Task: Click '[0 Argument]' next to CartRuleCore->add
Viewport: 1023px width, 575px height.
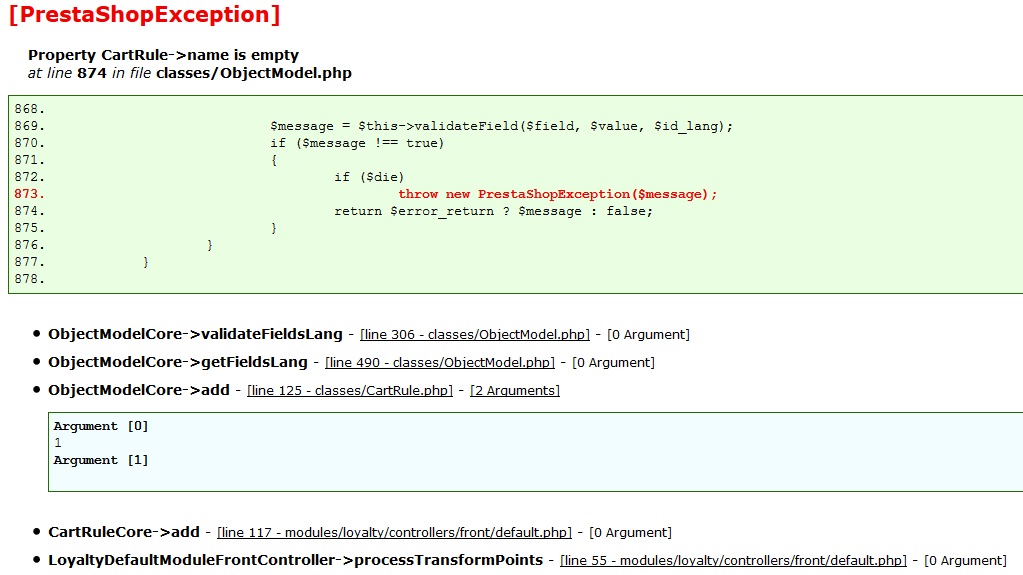Action: pyautogui.click(x=630, y=533)
